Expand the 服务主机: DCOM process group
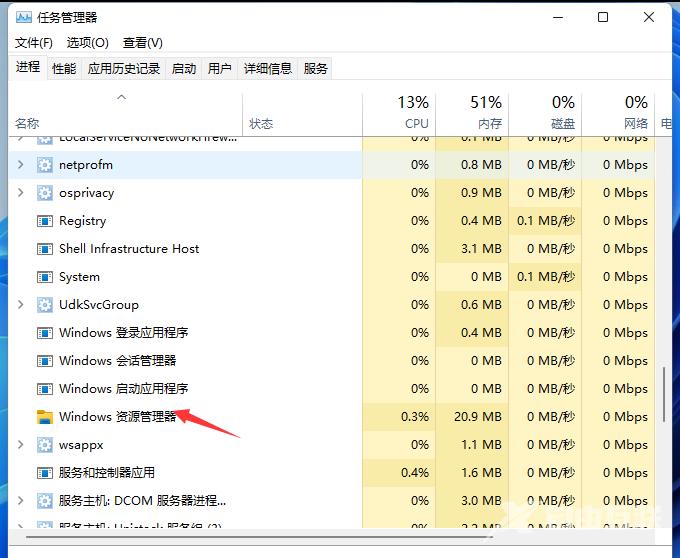 [20, 500]
